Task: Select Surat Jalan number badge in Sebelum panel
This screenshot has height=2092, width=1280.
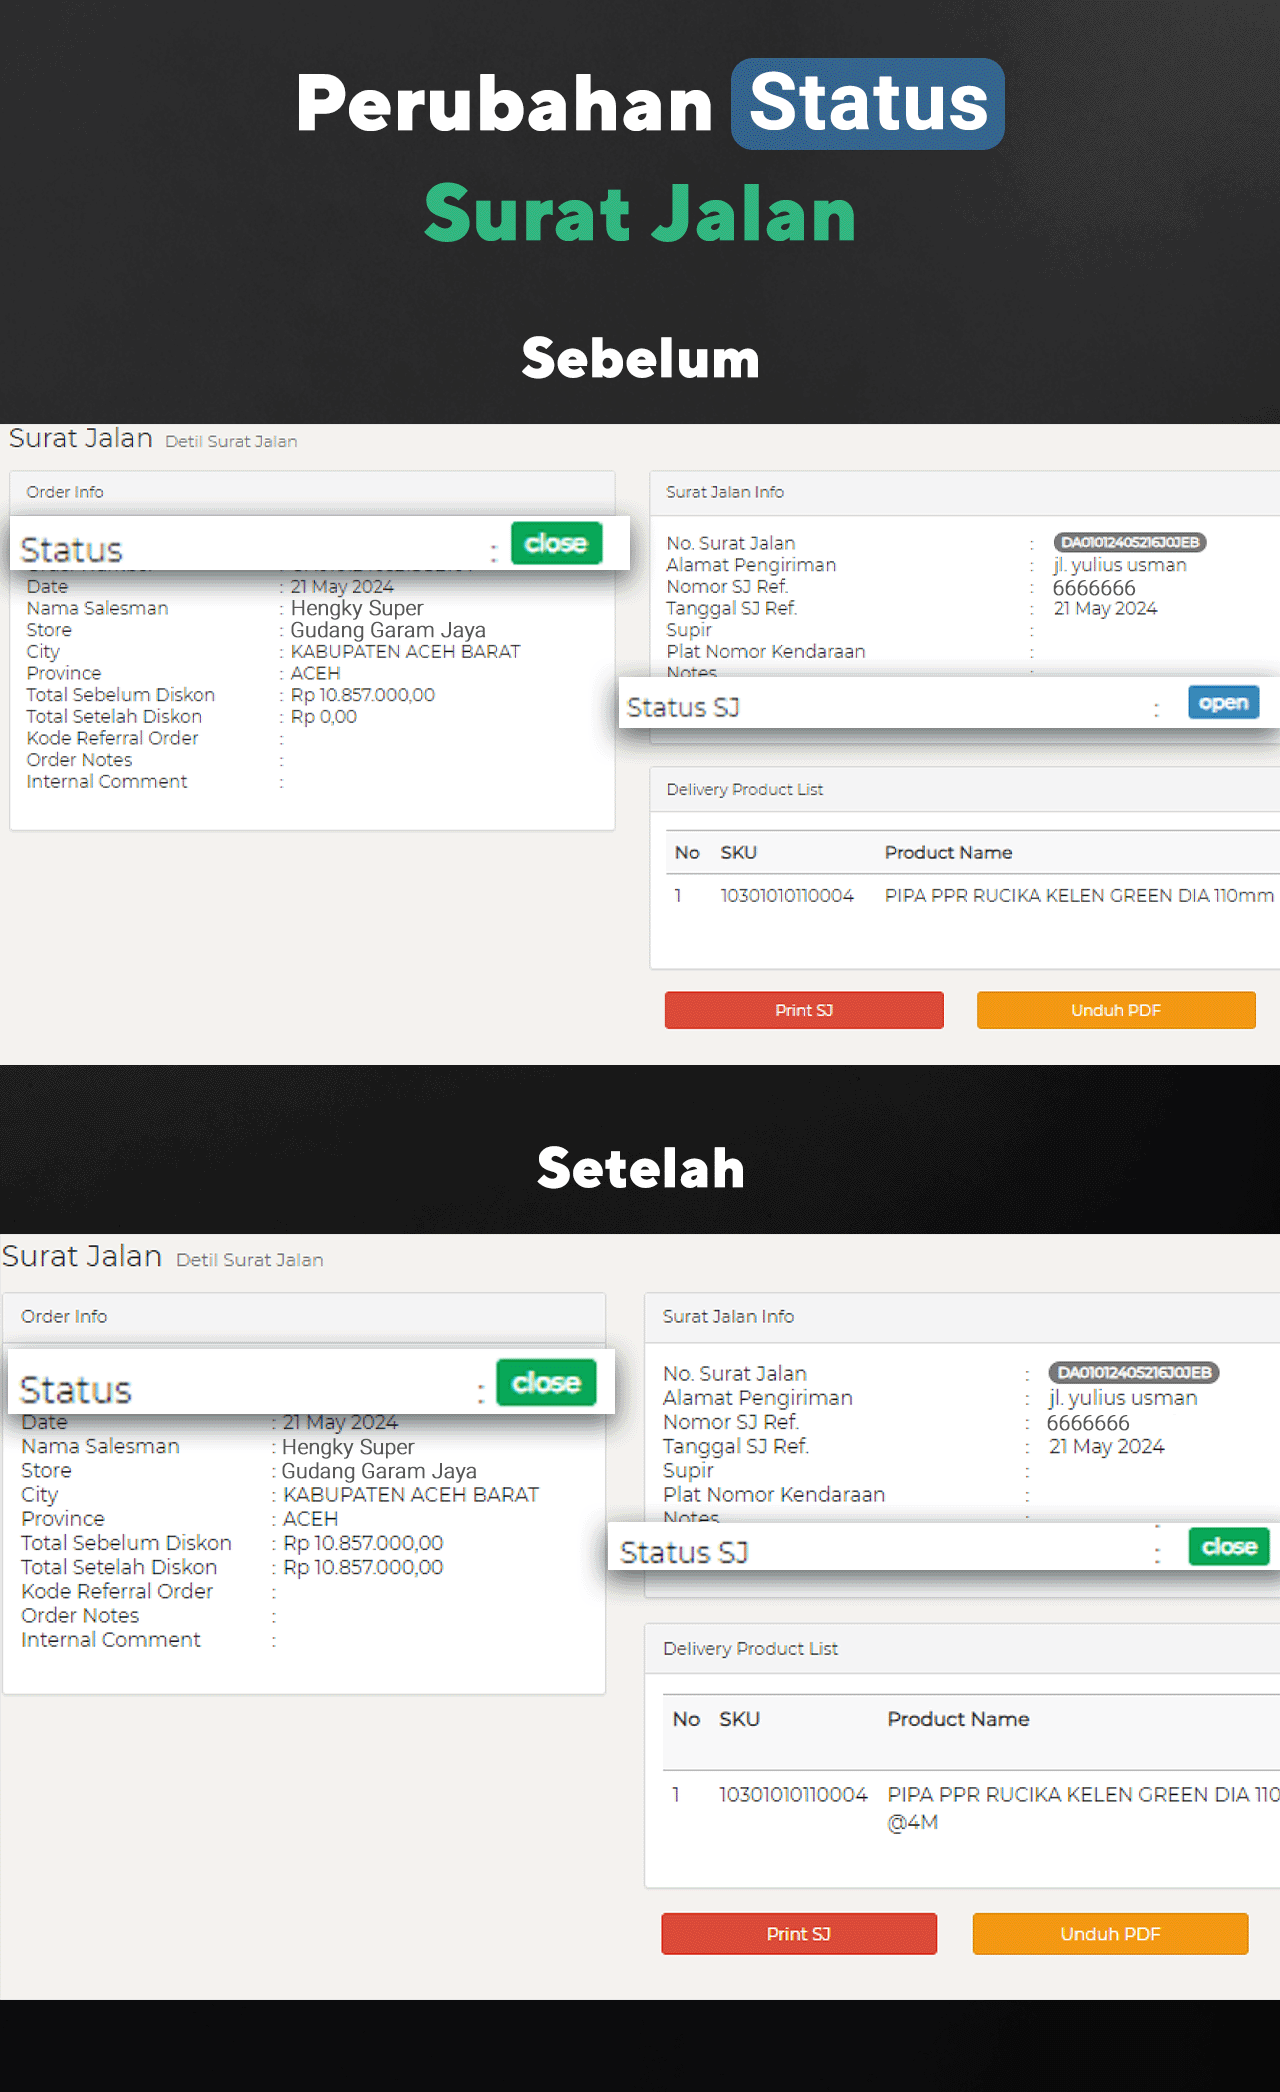Action: [x=1129, y=542]
